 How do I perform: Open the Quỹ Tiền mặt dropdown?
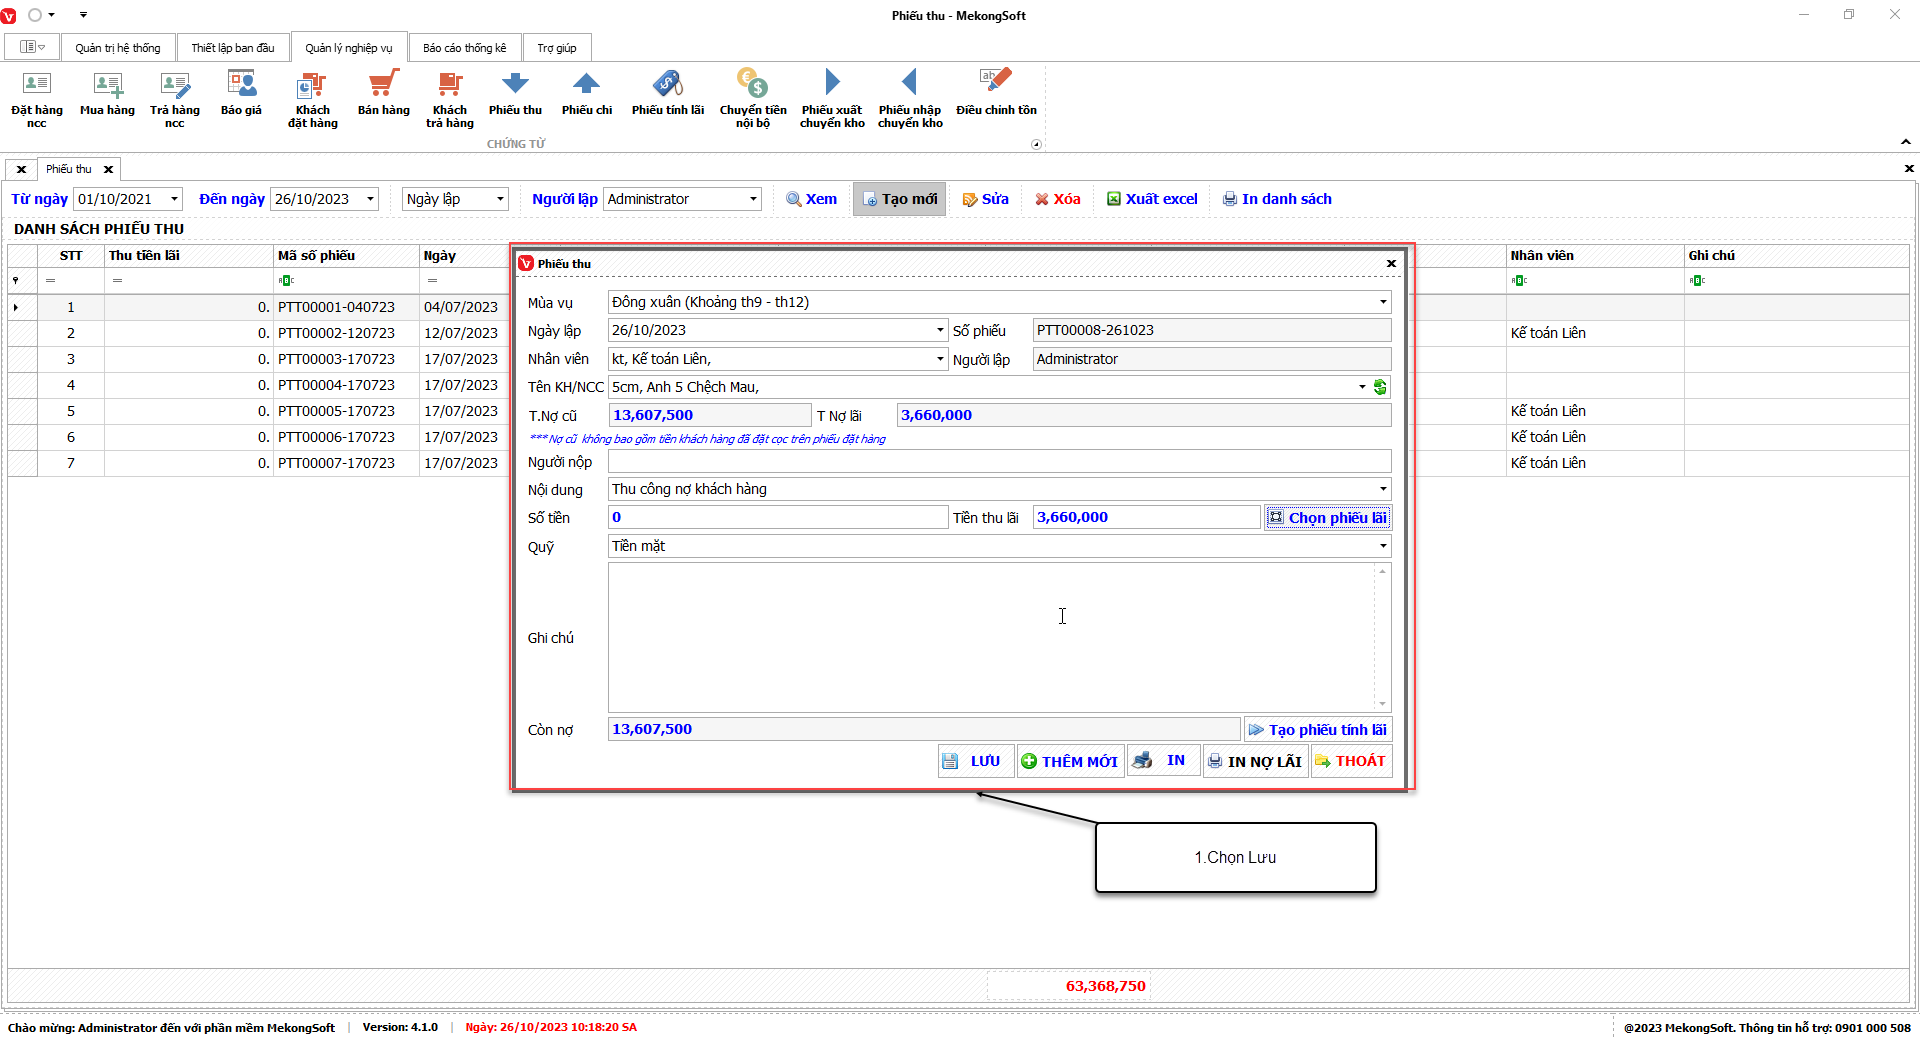[1383, 546]
